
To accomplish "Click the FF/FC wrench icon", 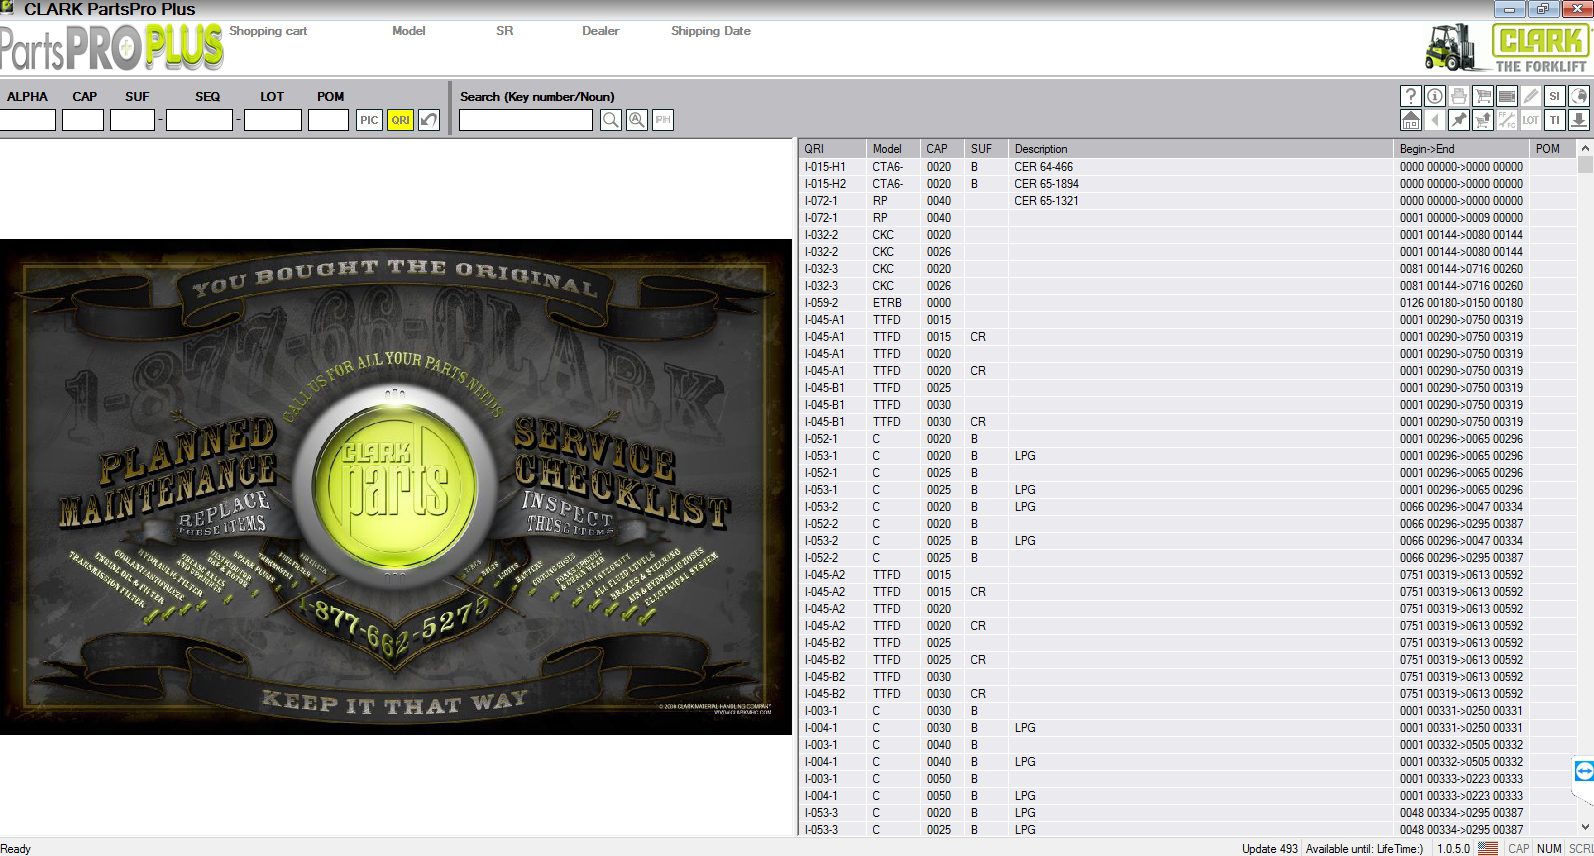I will [1506, 120].
